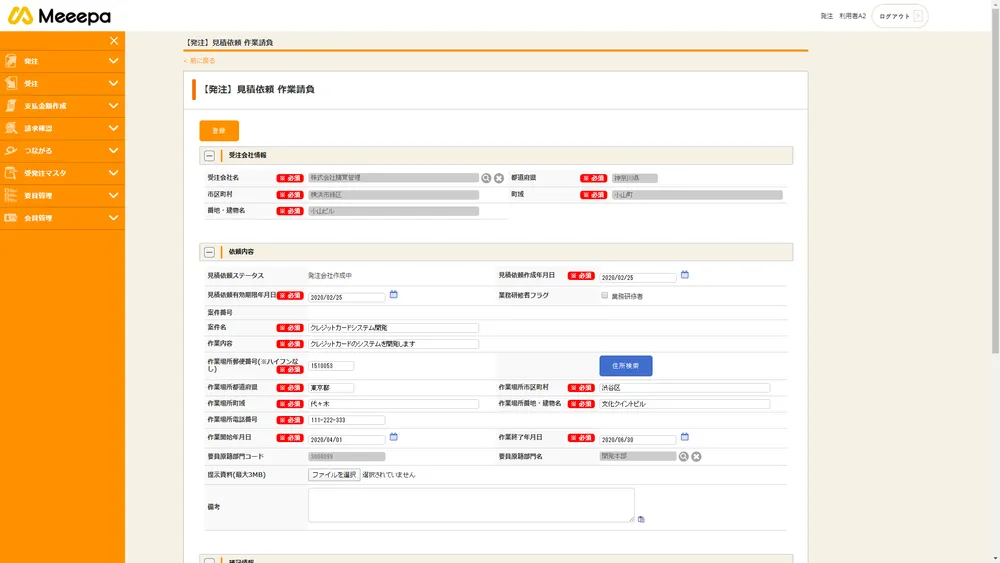Click the 作業場所町域 input field
Viewport: 1000px width, 563px height.
[393, 404]
